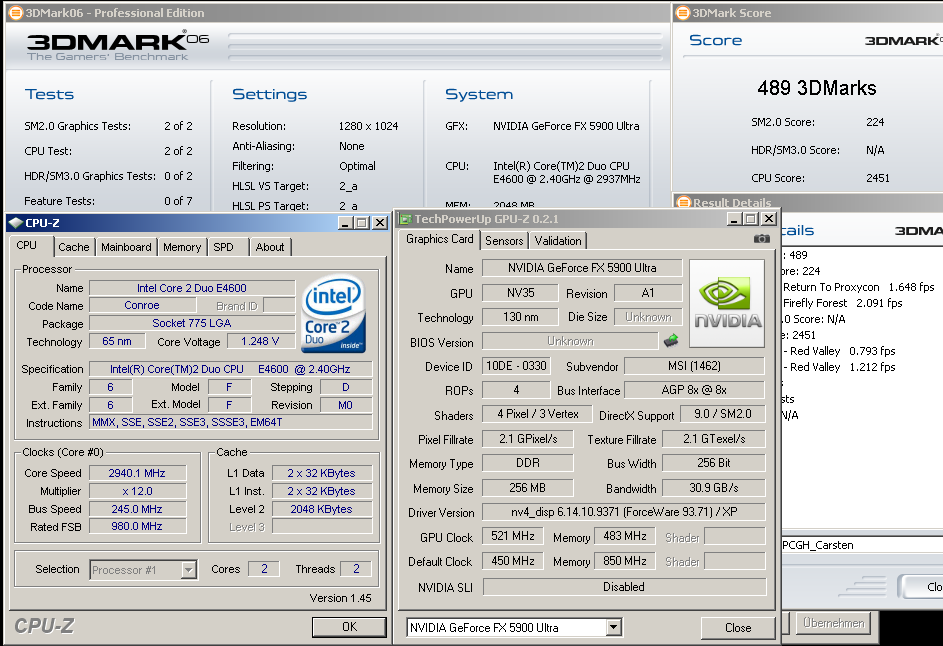Switch to the Cache tab in CPU-Z
This screenshot has height=646, width=943.
[x=73, y=247]
